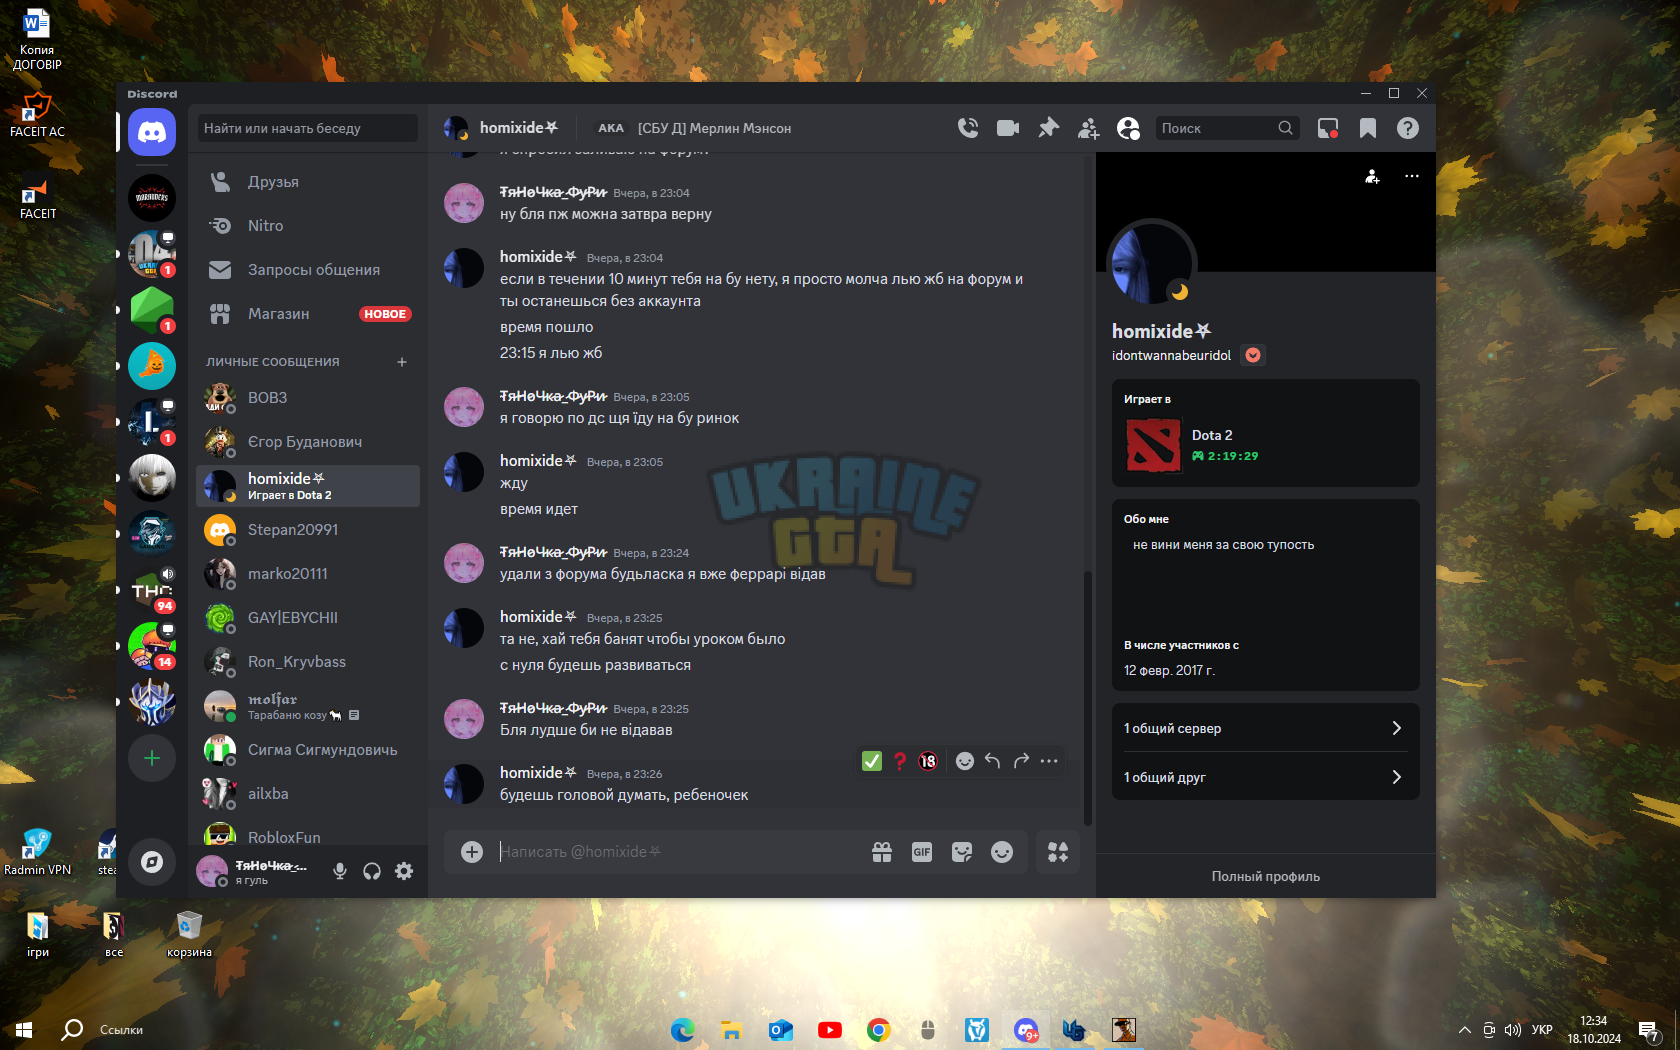The width and height of the screenshot is (1680, 1050).
Task: React with green checkmark emoji
Action: (872, 761)
